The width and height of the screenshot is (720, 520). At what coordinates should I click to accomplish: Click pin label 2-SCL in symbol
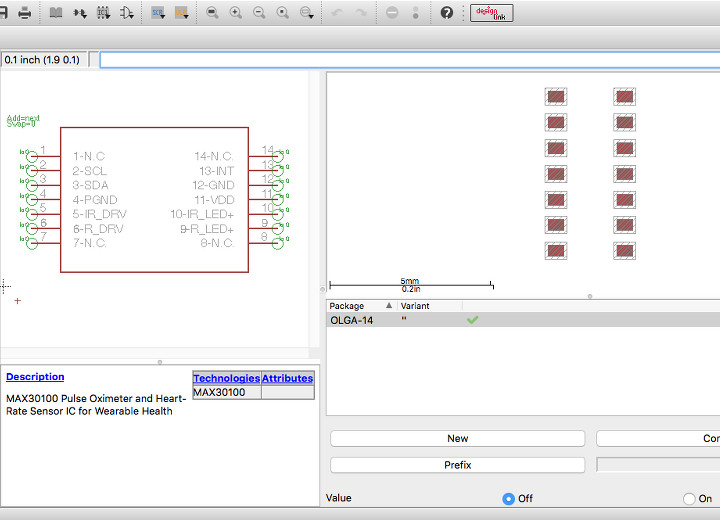[90, 171]
